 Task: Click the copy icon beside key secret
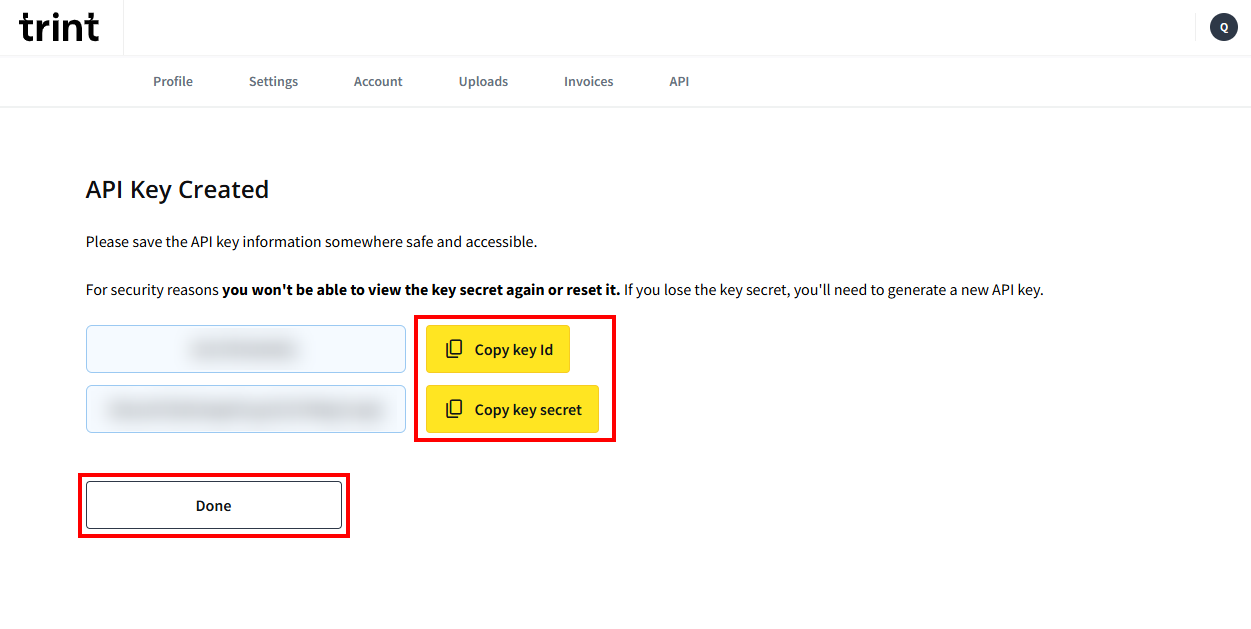pyautogui.click(x=454, y=409)
